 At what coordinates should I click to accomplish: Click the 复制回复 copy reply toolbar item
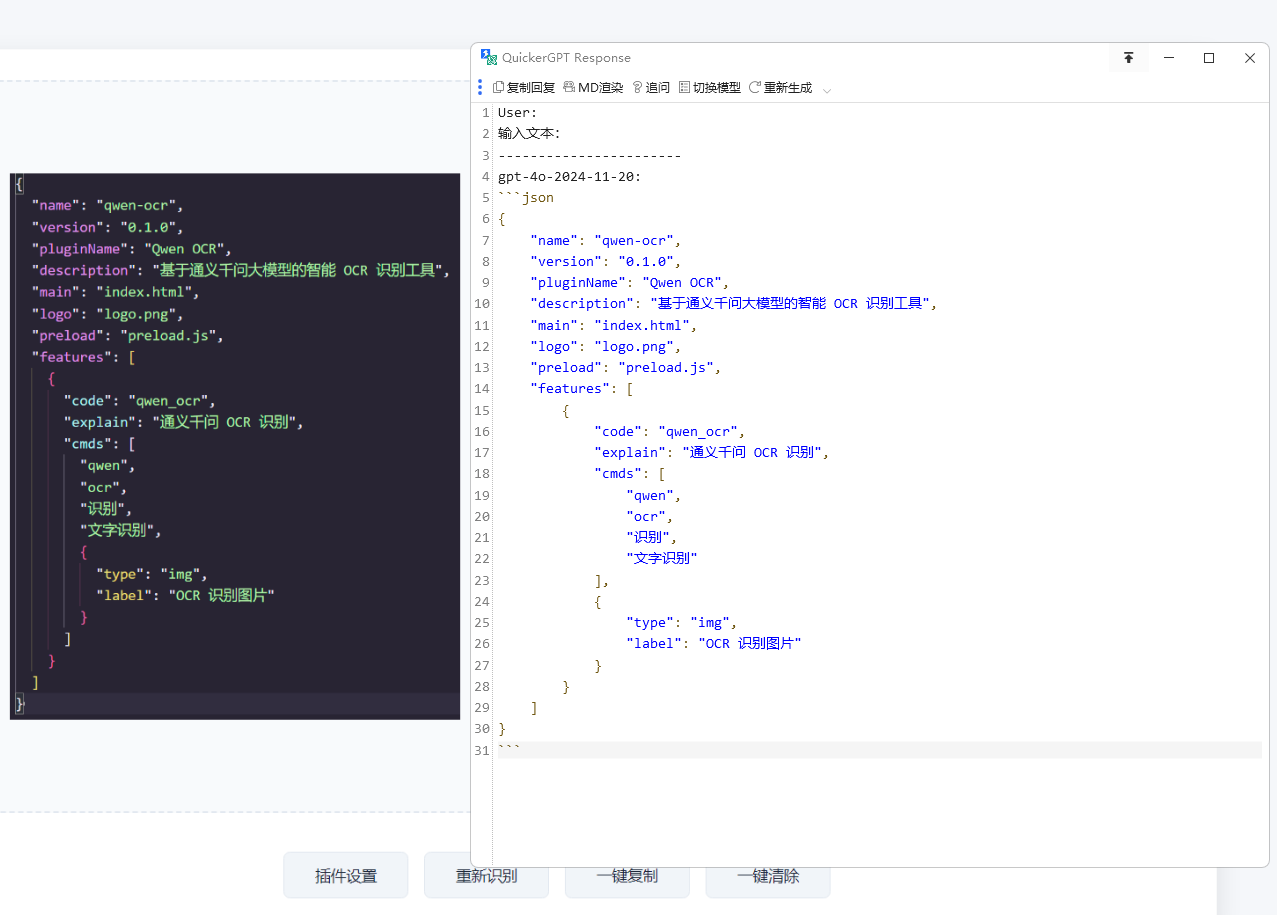click(x=524, y=88)
